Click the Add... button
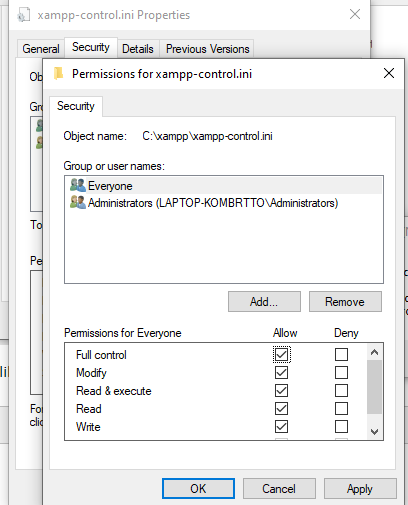408x505 pixels. tap(264, 302)
